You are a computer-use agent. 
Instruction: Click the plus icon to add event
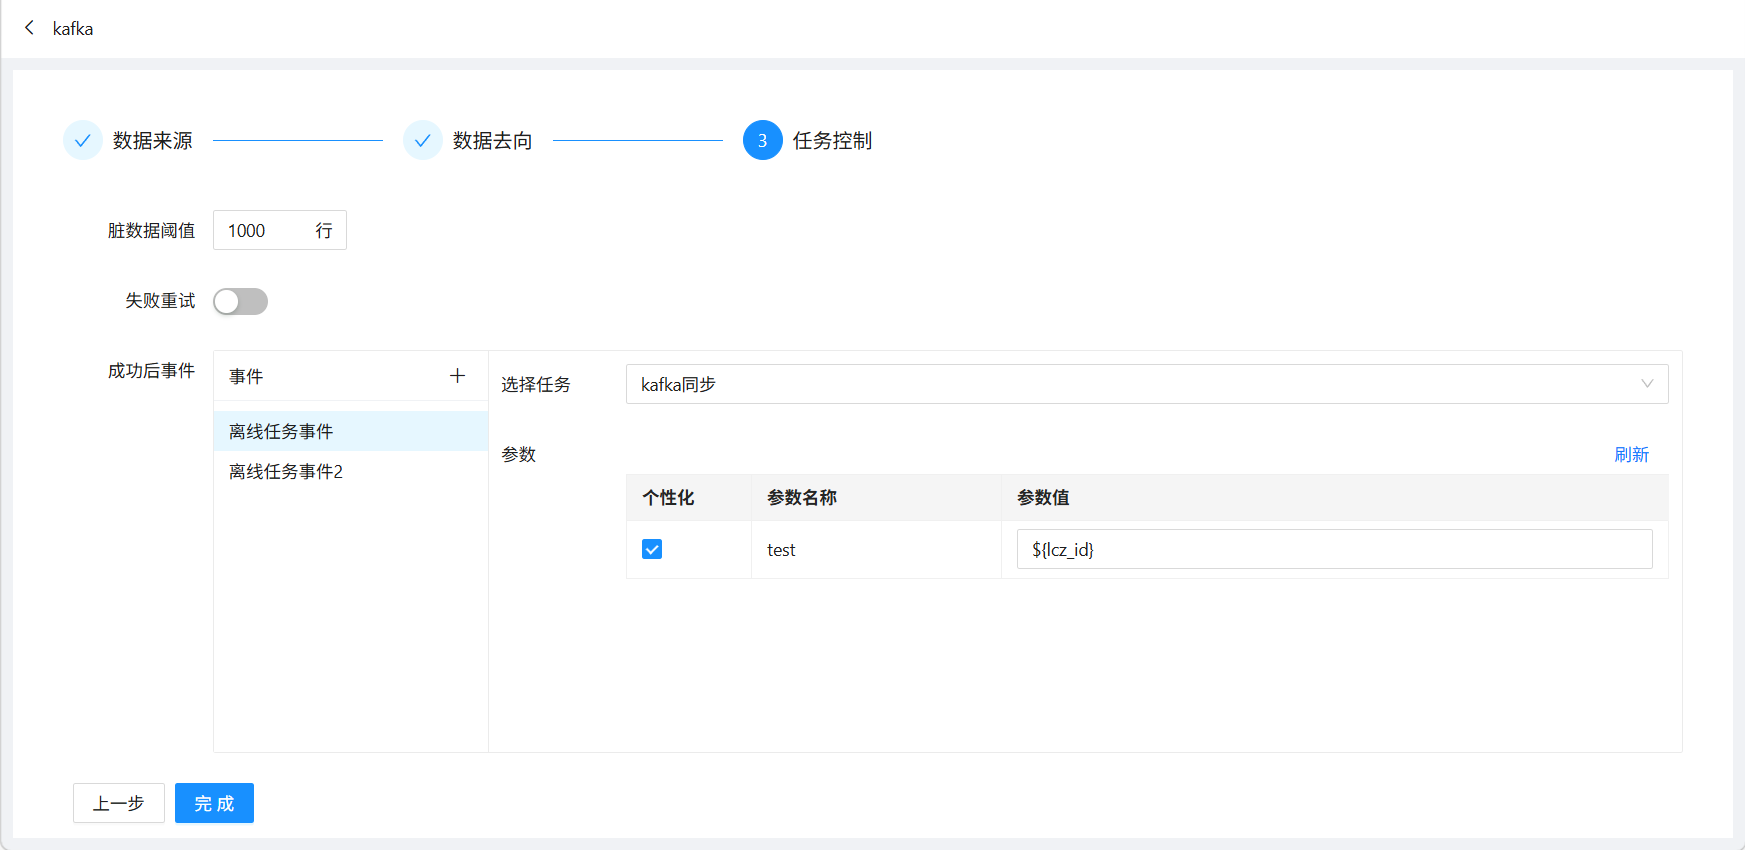pyautogui.click(x=457, y=376)
